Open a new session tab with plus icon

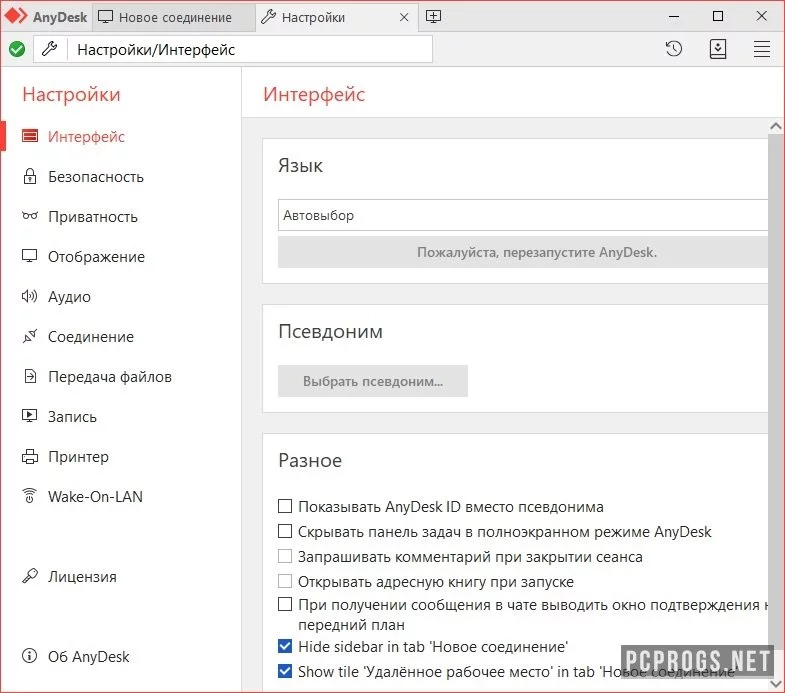pyautogui.click(x=434, y=17)
